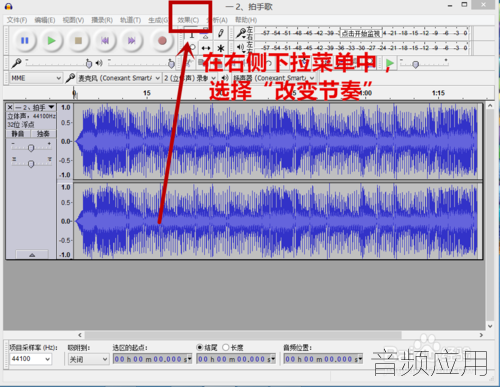Viewport: 500px width, 387px height.
Task: Click the timeline ruler at 15 seconds
Action: 147,93
